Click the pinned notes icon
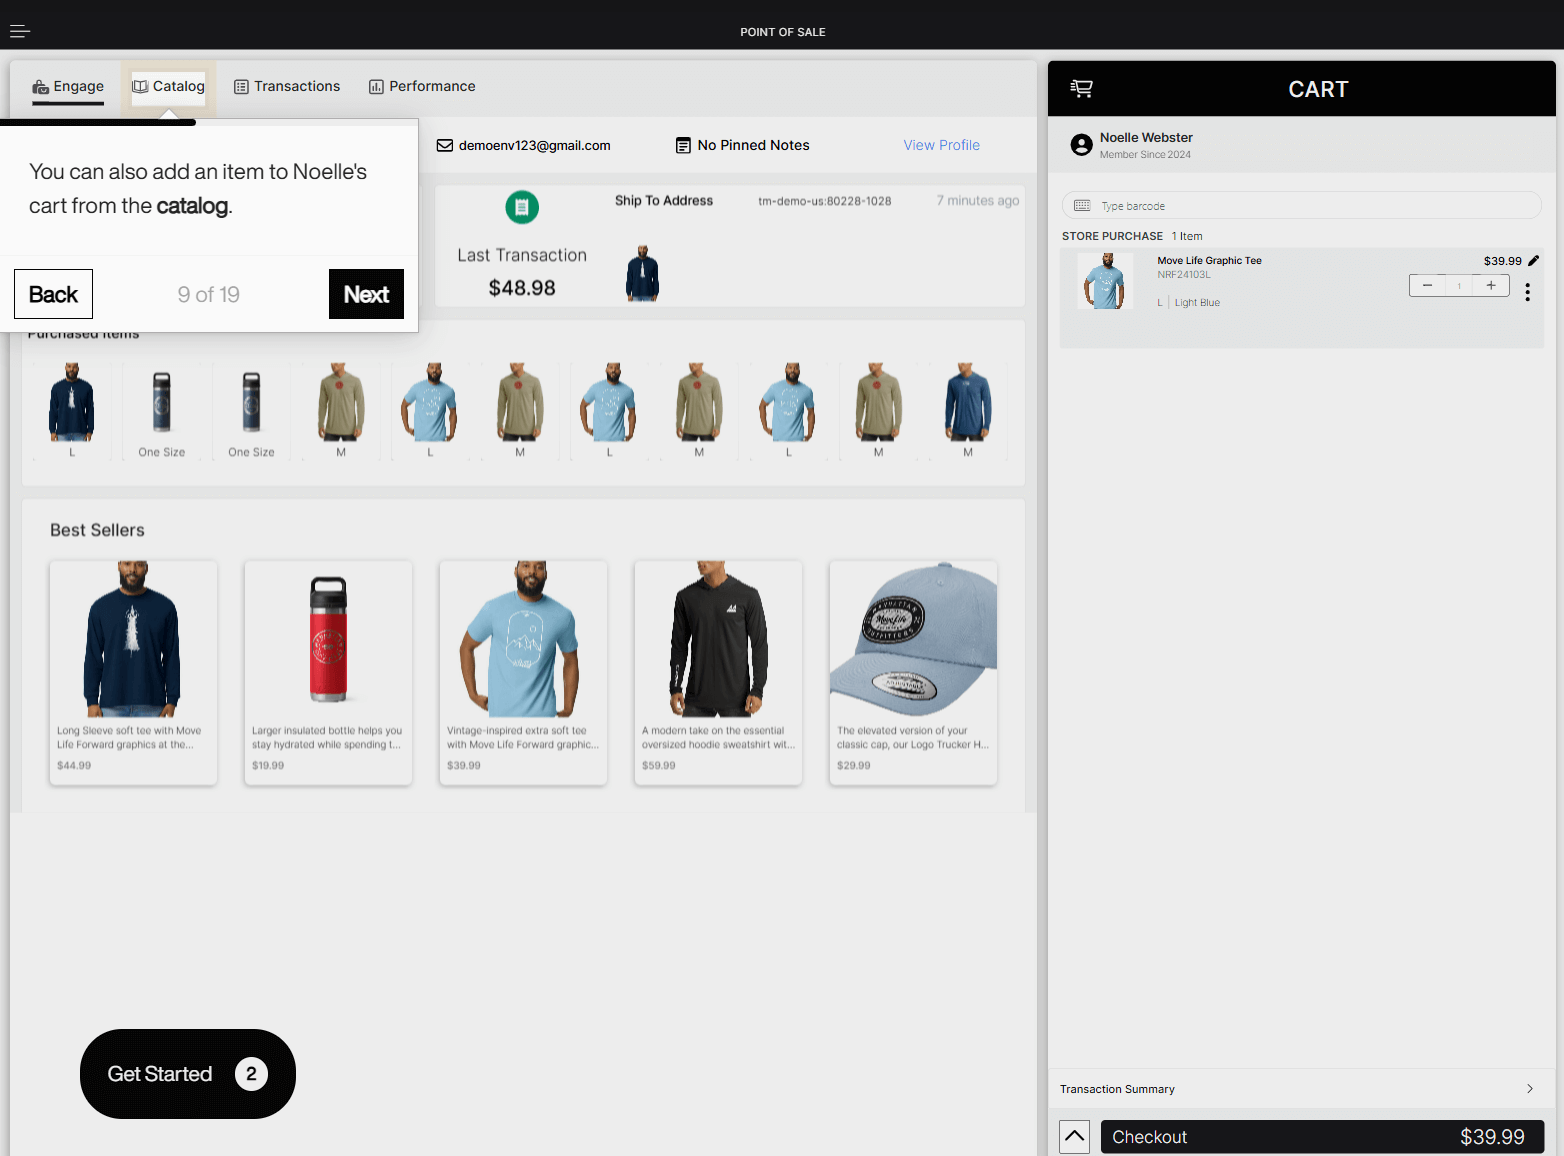 click(x=683, y=146)
